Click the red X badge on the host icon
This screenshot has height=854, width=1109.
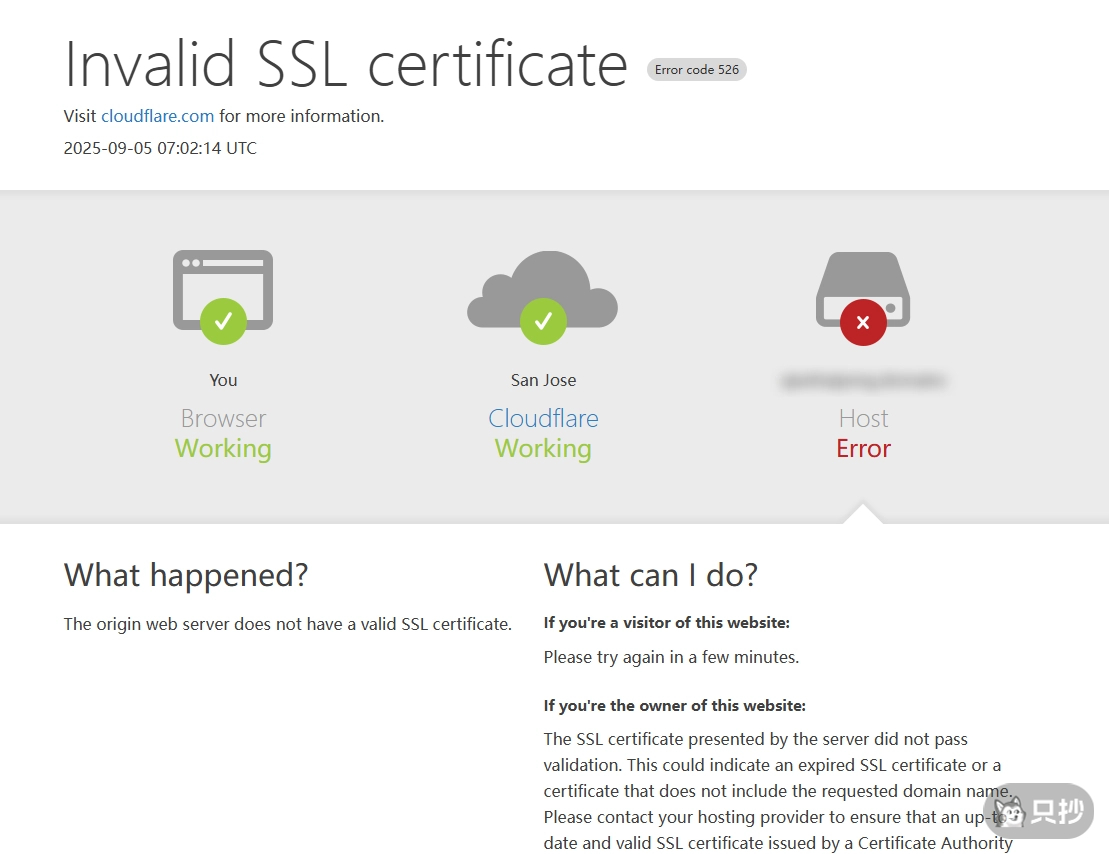click(862, 322)
